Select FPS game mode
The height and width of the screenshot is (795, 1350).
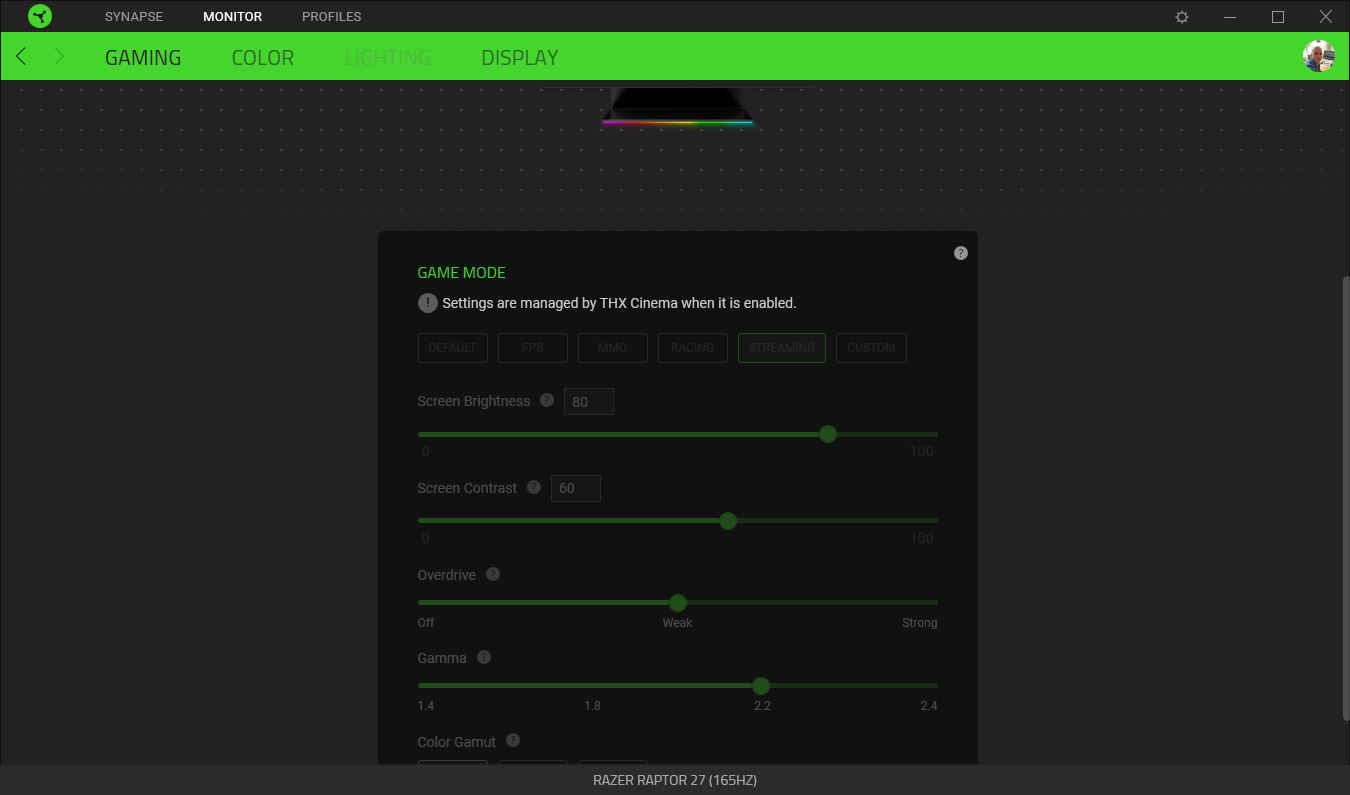pyautogui.click(x=533, y=348)
